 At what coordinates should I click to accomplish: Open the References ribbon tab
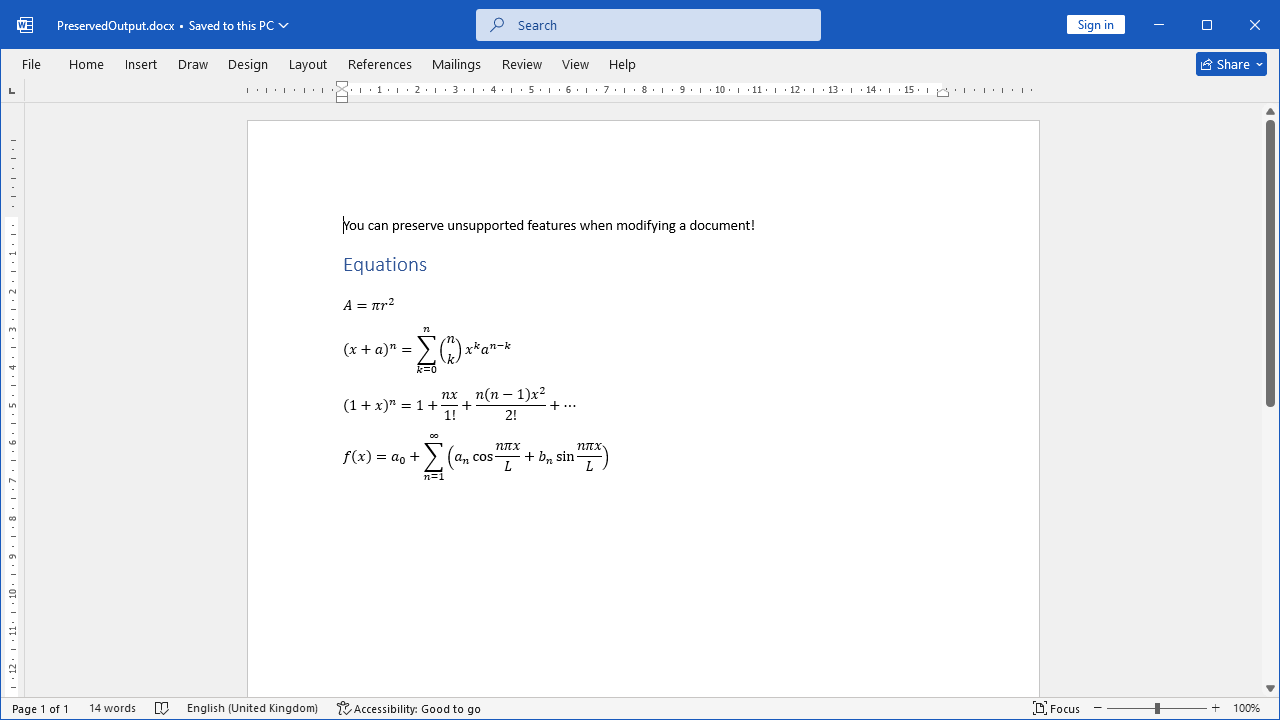pyautogui.click(x=379, y=64)
